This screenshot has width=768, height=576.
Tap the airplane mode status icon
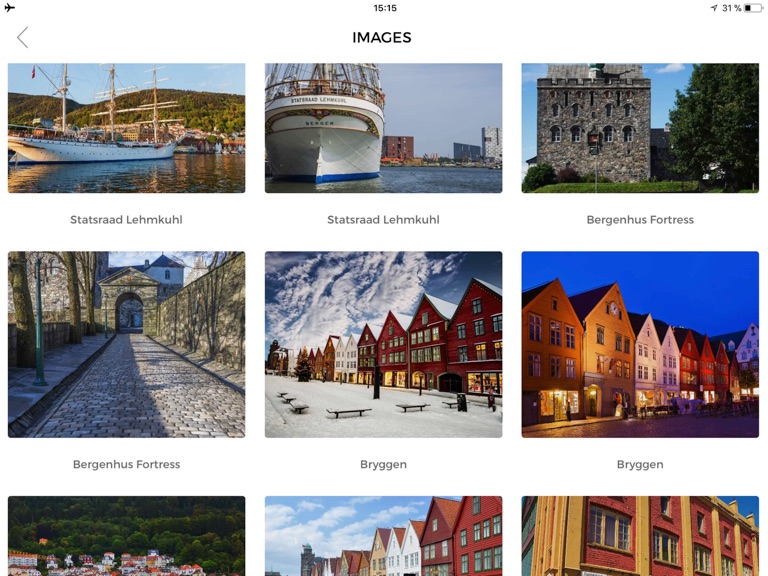pyautogui.click(x=9, y=8)
